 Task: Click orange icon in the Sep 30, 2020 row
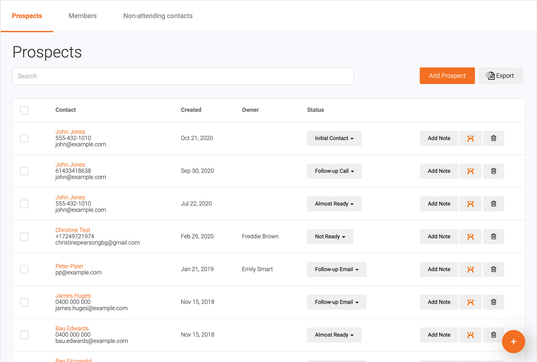click(471, 171)
